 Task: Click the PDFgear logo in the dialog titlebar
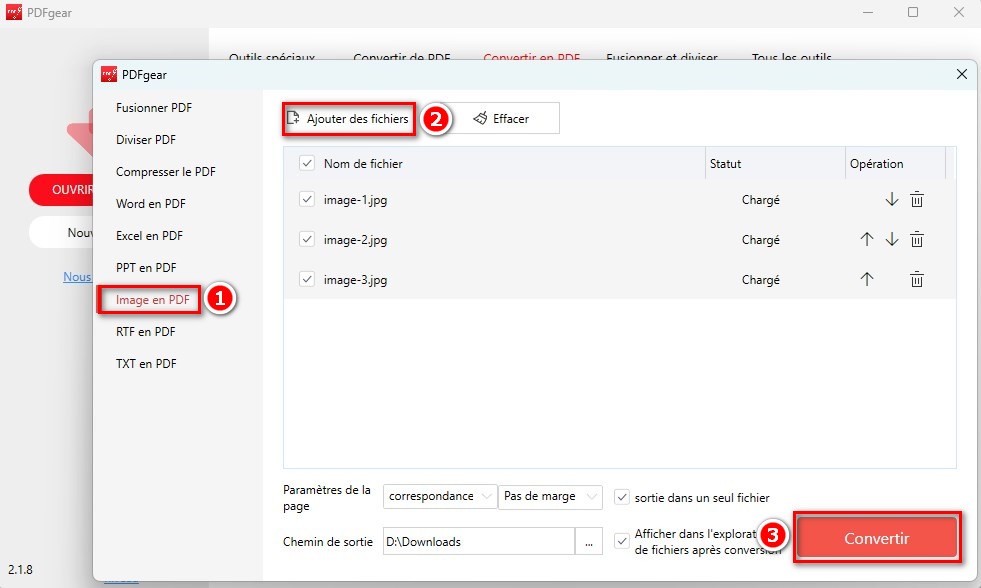[x=108, y=74]
